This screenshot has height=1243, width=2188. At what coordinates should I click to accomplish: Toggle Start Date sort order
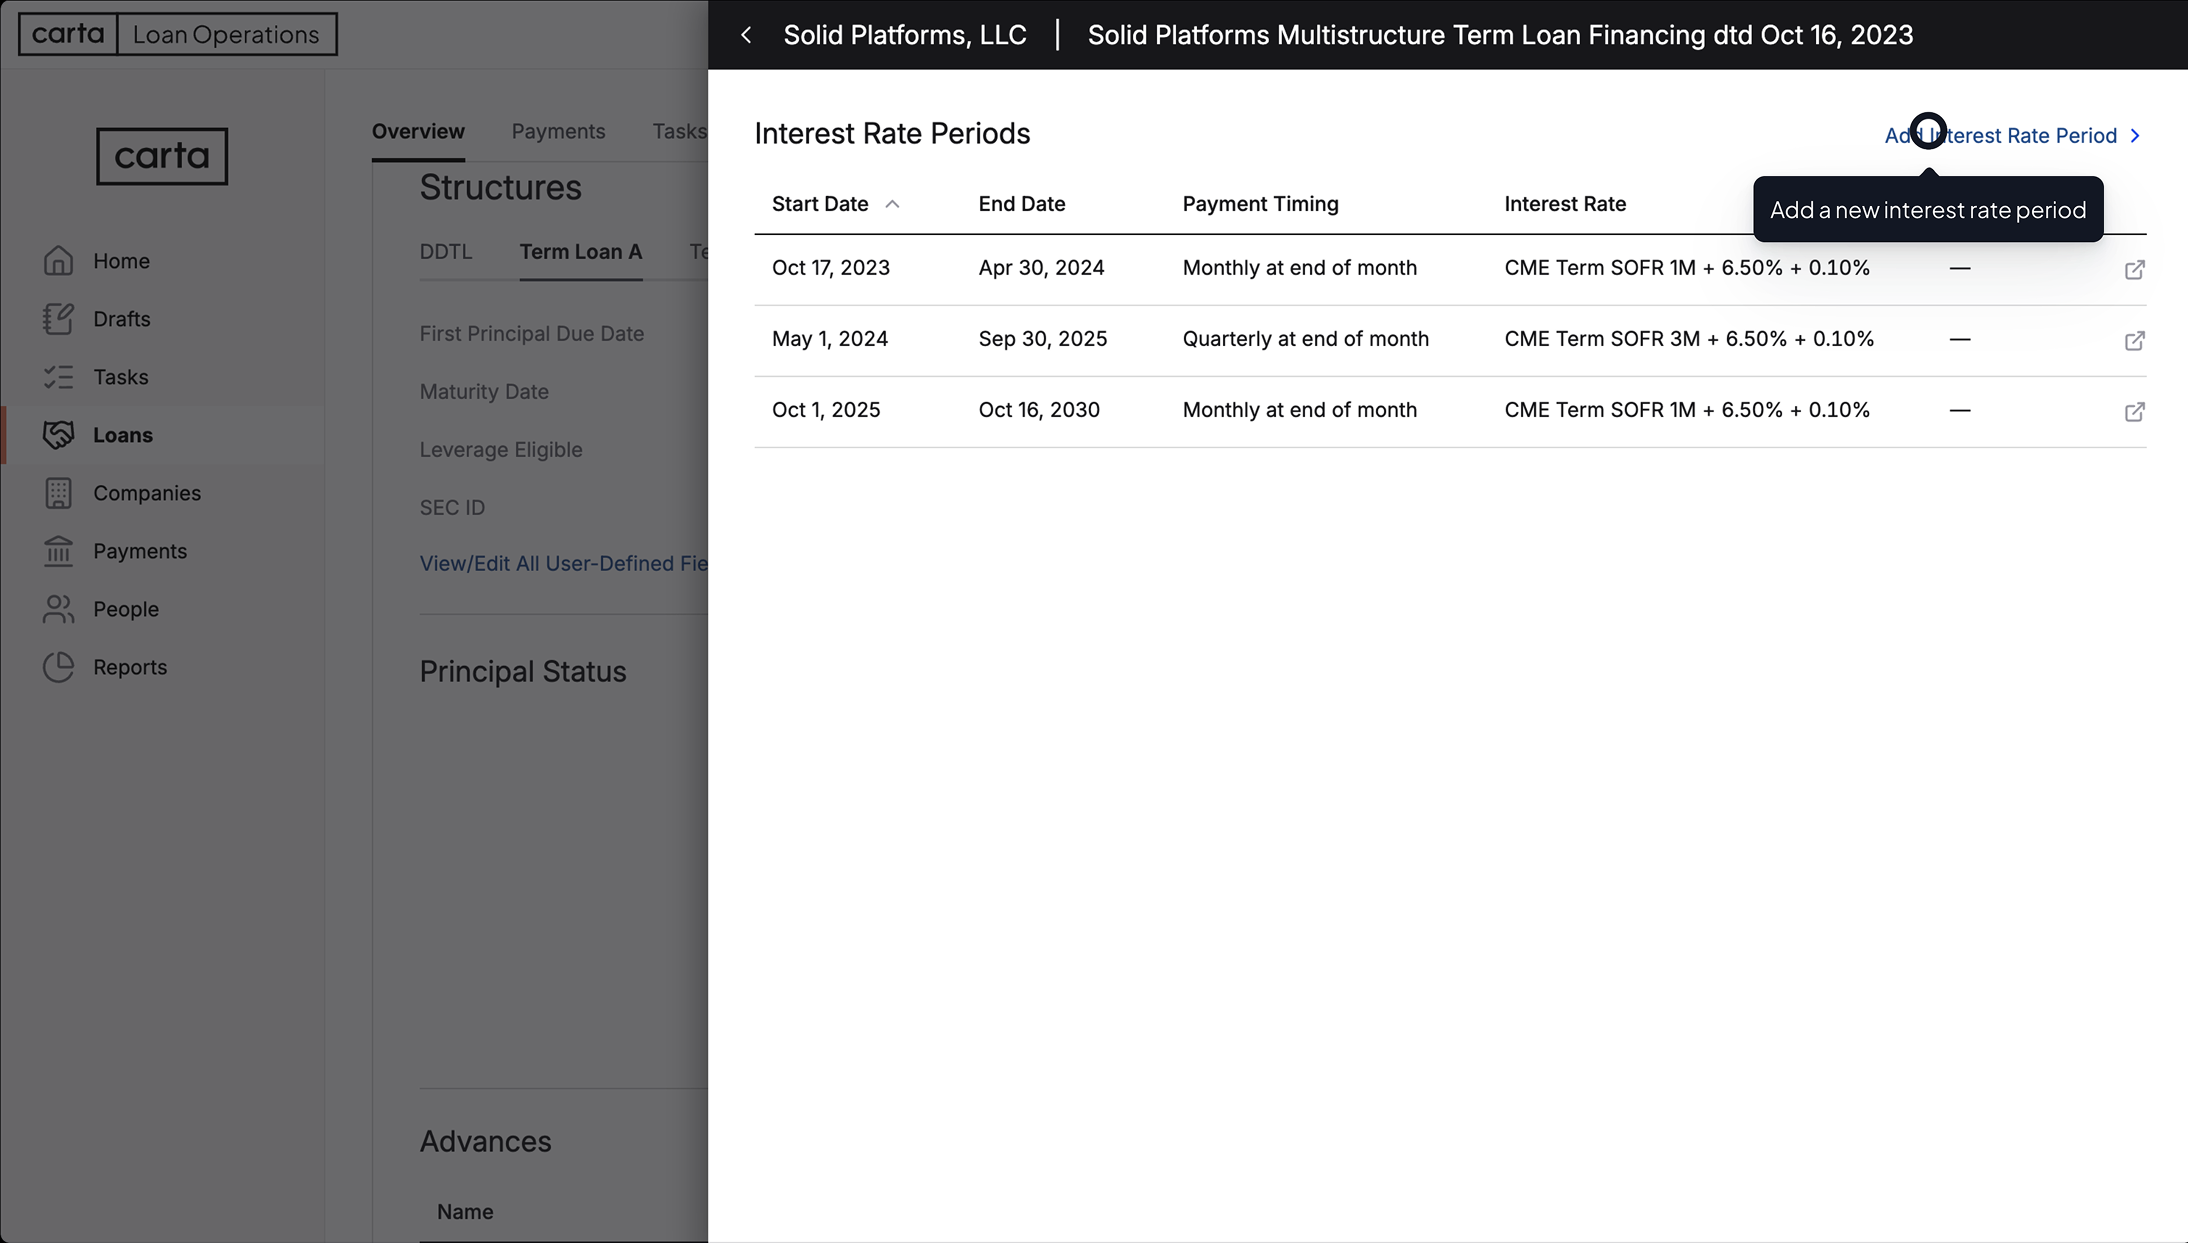click(x=893, y=203)
